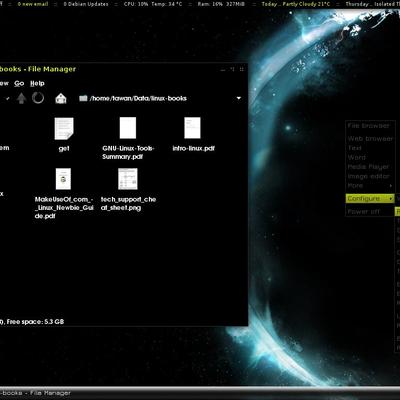Reload the current folder view
Screen dimensions: 400x400
coord(38,98)
